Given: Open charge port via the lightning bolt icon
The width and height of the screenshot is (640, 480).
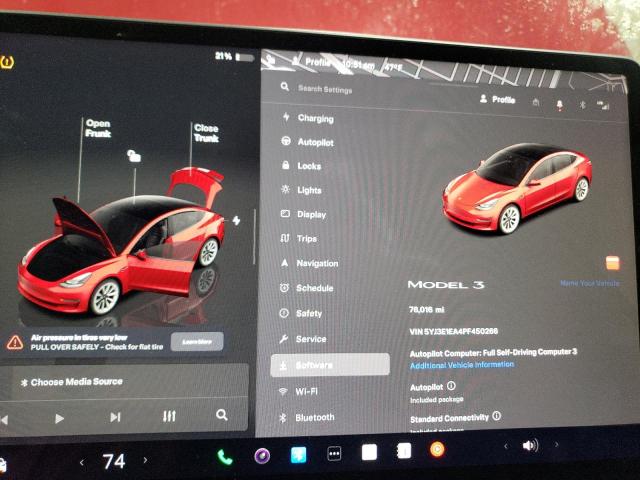Looking at the screenshot, I should [236, 220].
